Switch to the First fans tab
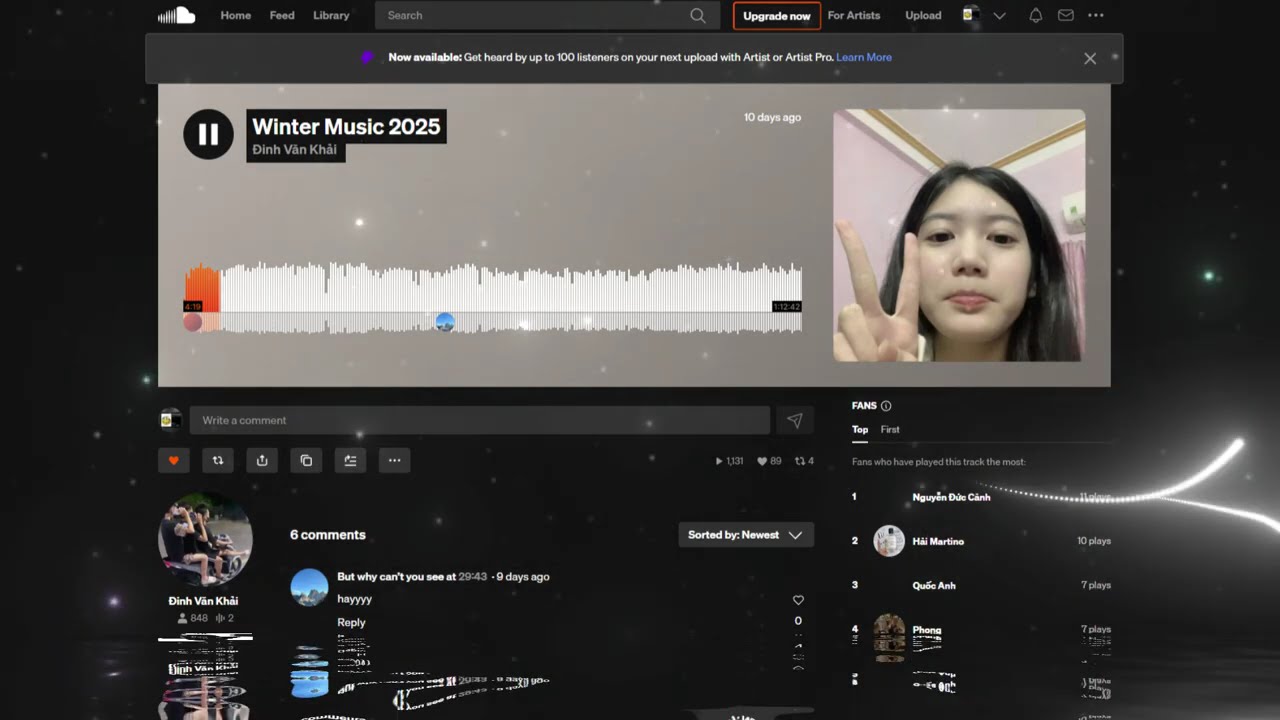 click(x=890, y=430)
